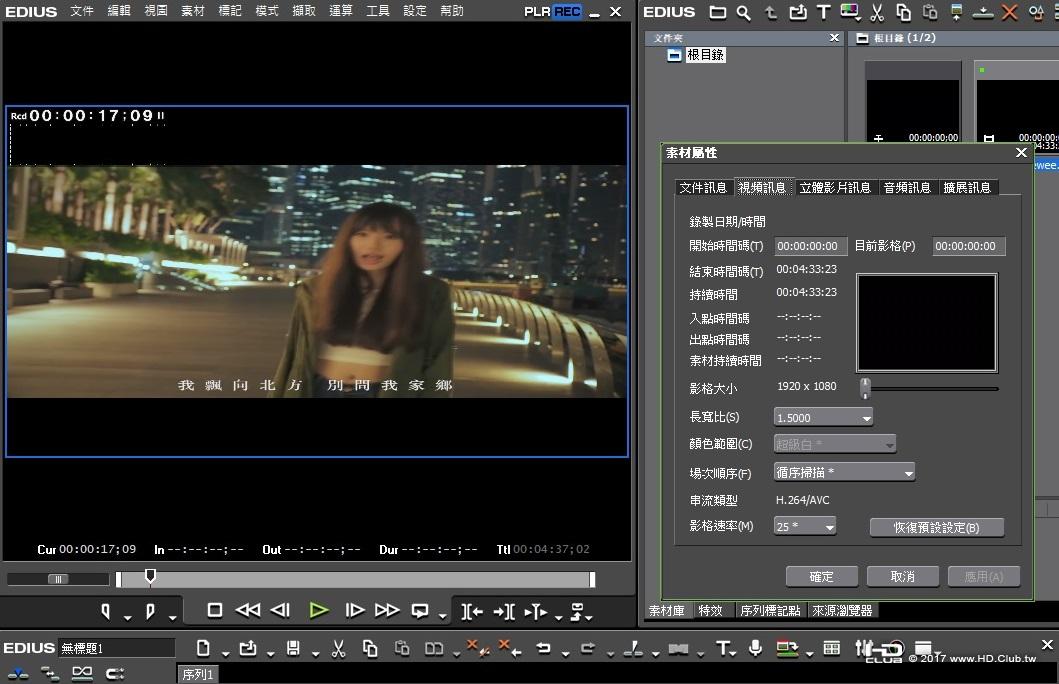Image resolution: width=1059 pixels, height=684 pixels.
Task: Click New Sequence icon in timeline toolbar
Action: pos(203,648)
